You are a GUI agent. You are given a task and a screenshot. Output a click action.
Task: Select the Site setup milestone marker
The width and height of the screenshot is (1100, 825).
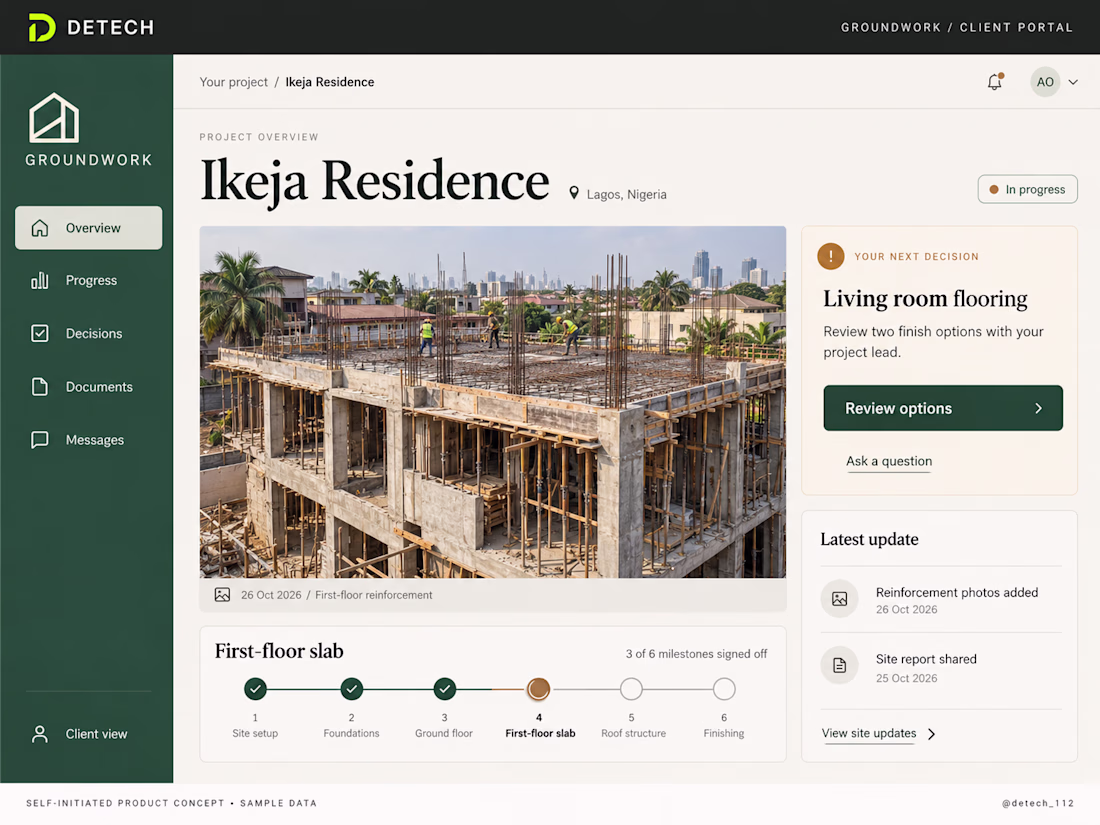255,689
